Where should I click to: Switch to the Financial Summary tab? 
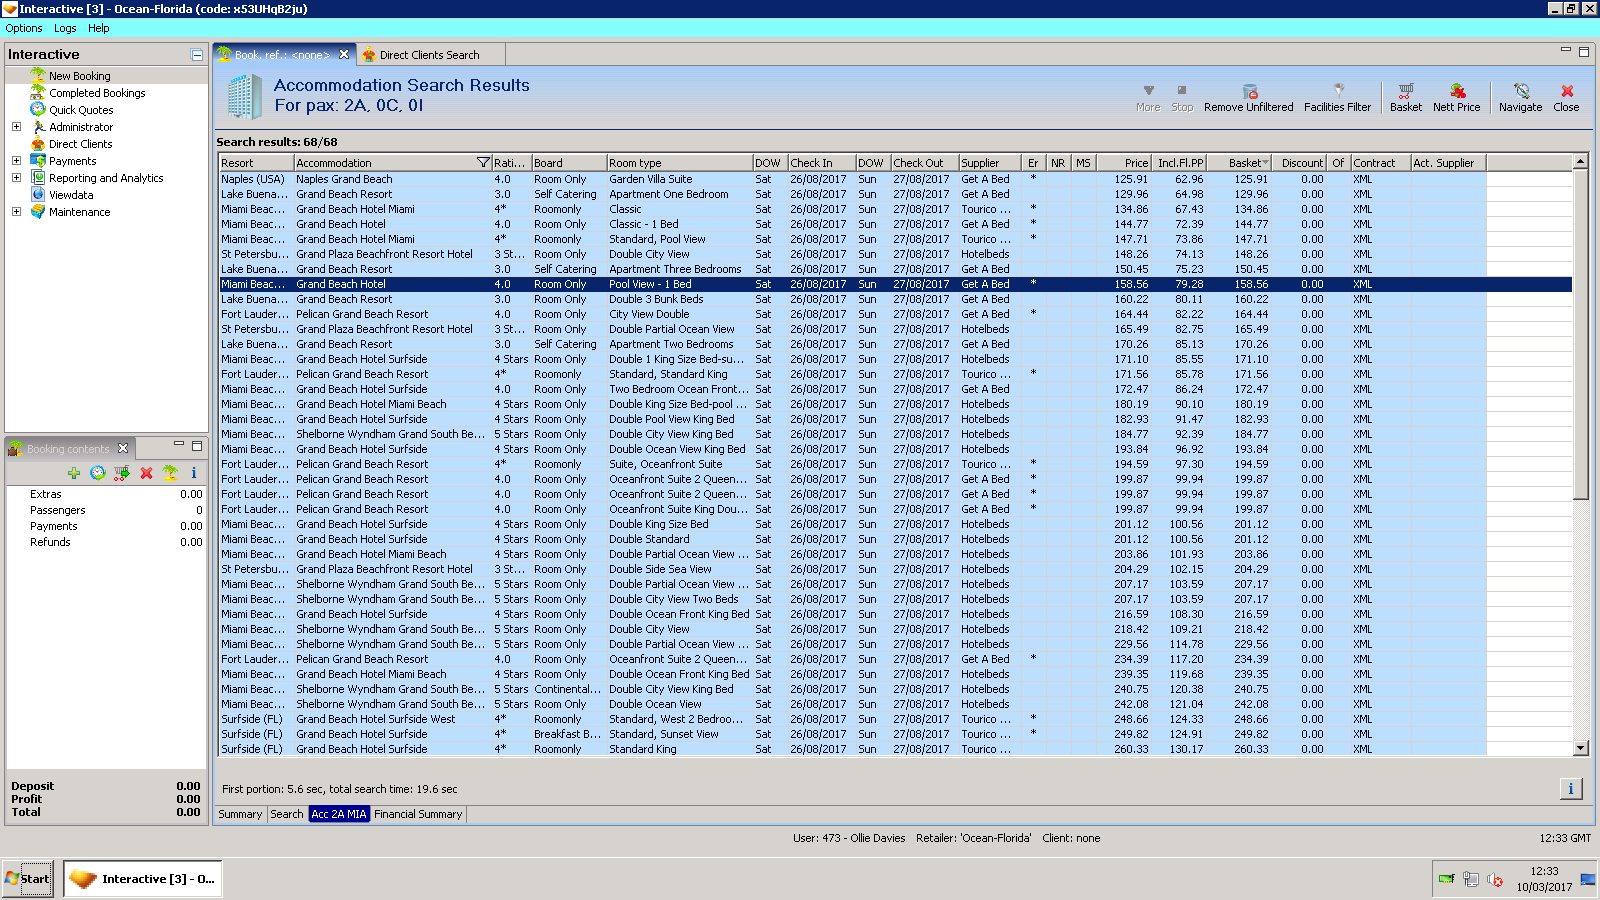point(418,814)
